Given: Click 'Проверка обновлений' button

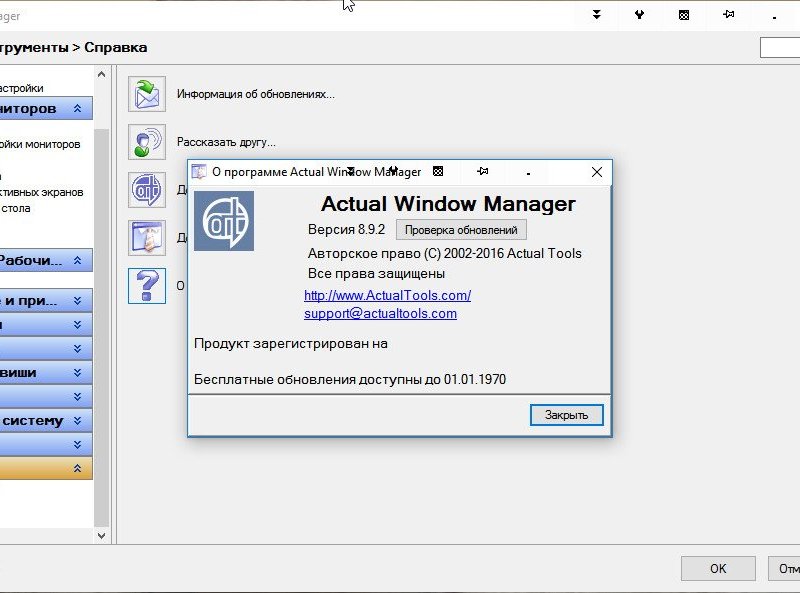Looking at the screenshot, I should (x=461, y=230).
